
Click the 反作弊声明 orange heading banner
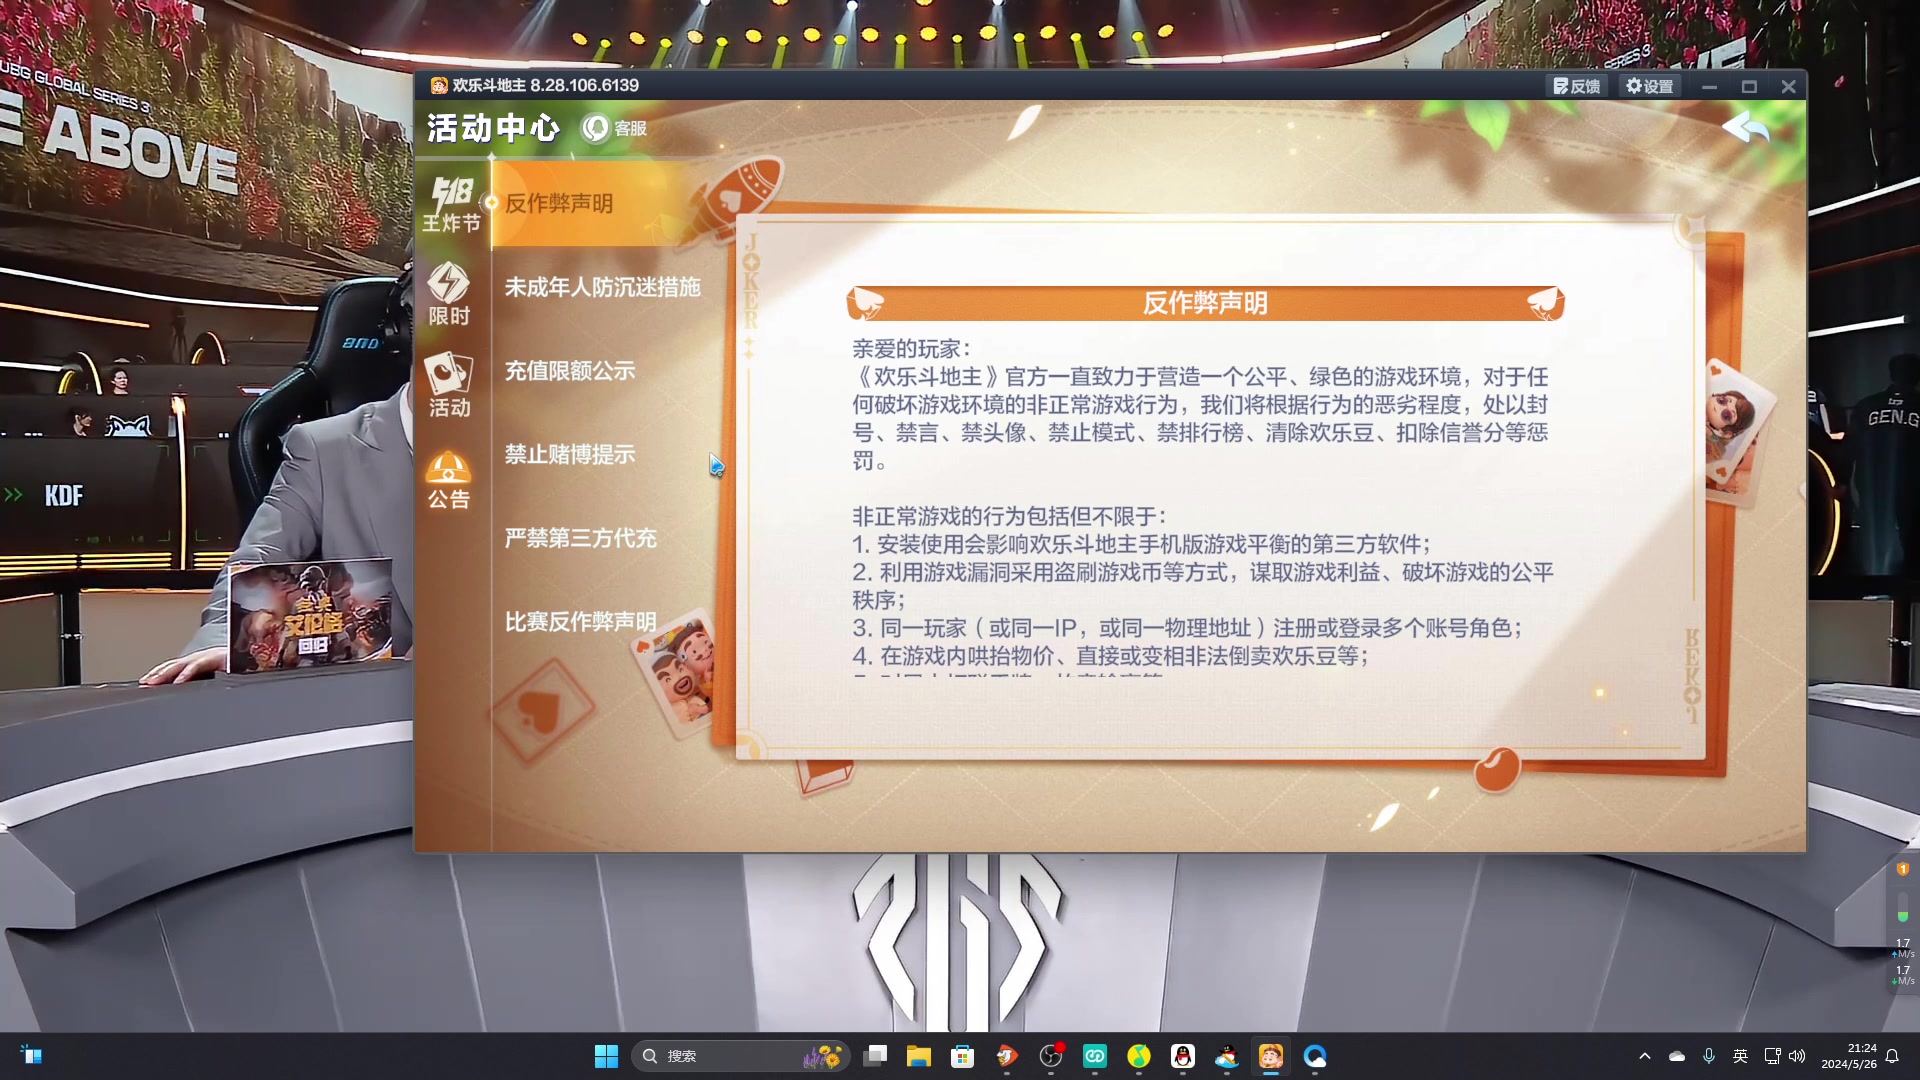coord(1205,303)
